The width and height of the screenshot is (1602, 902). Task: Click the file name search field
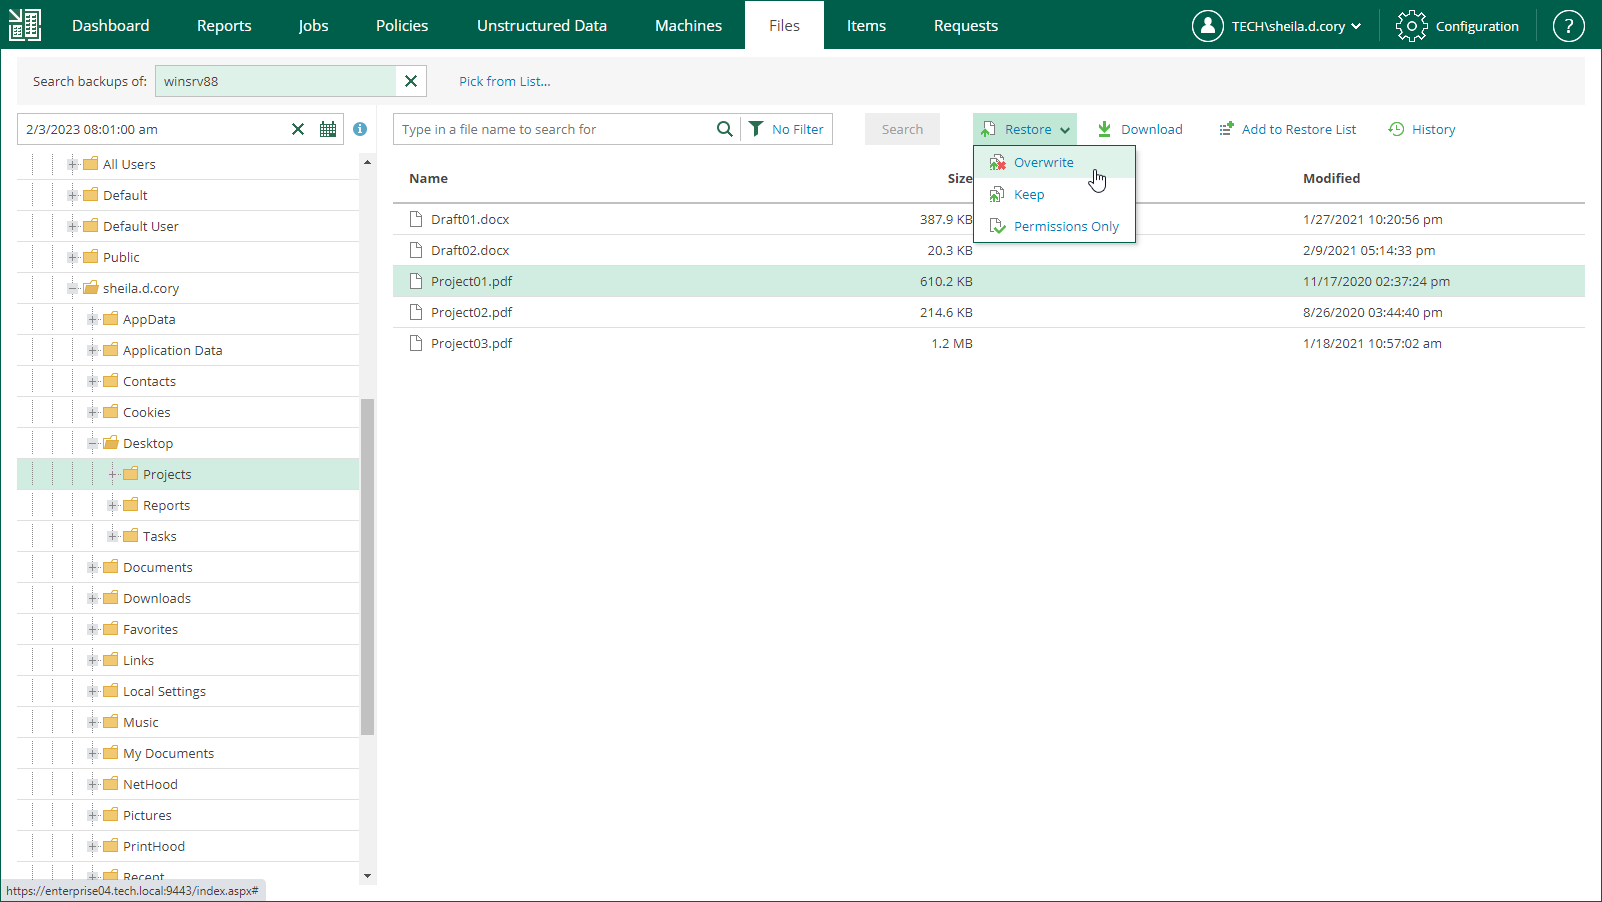tap(555, 129)
